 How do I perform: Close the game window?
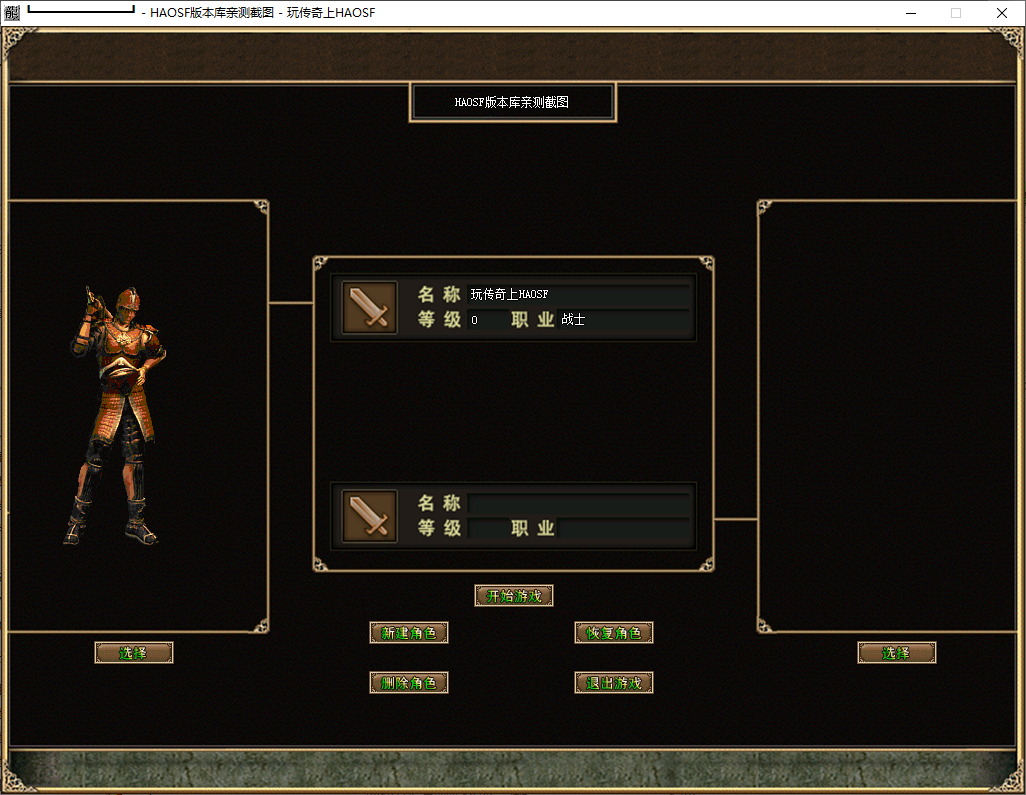(1002, 13)
